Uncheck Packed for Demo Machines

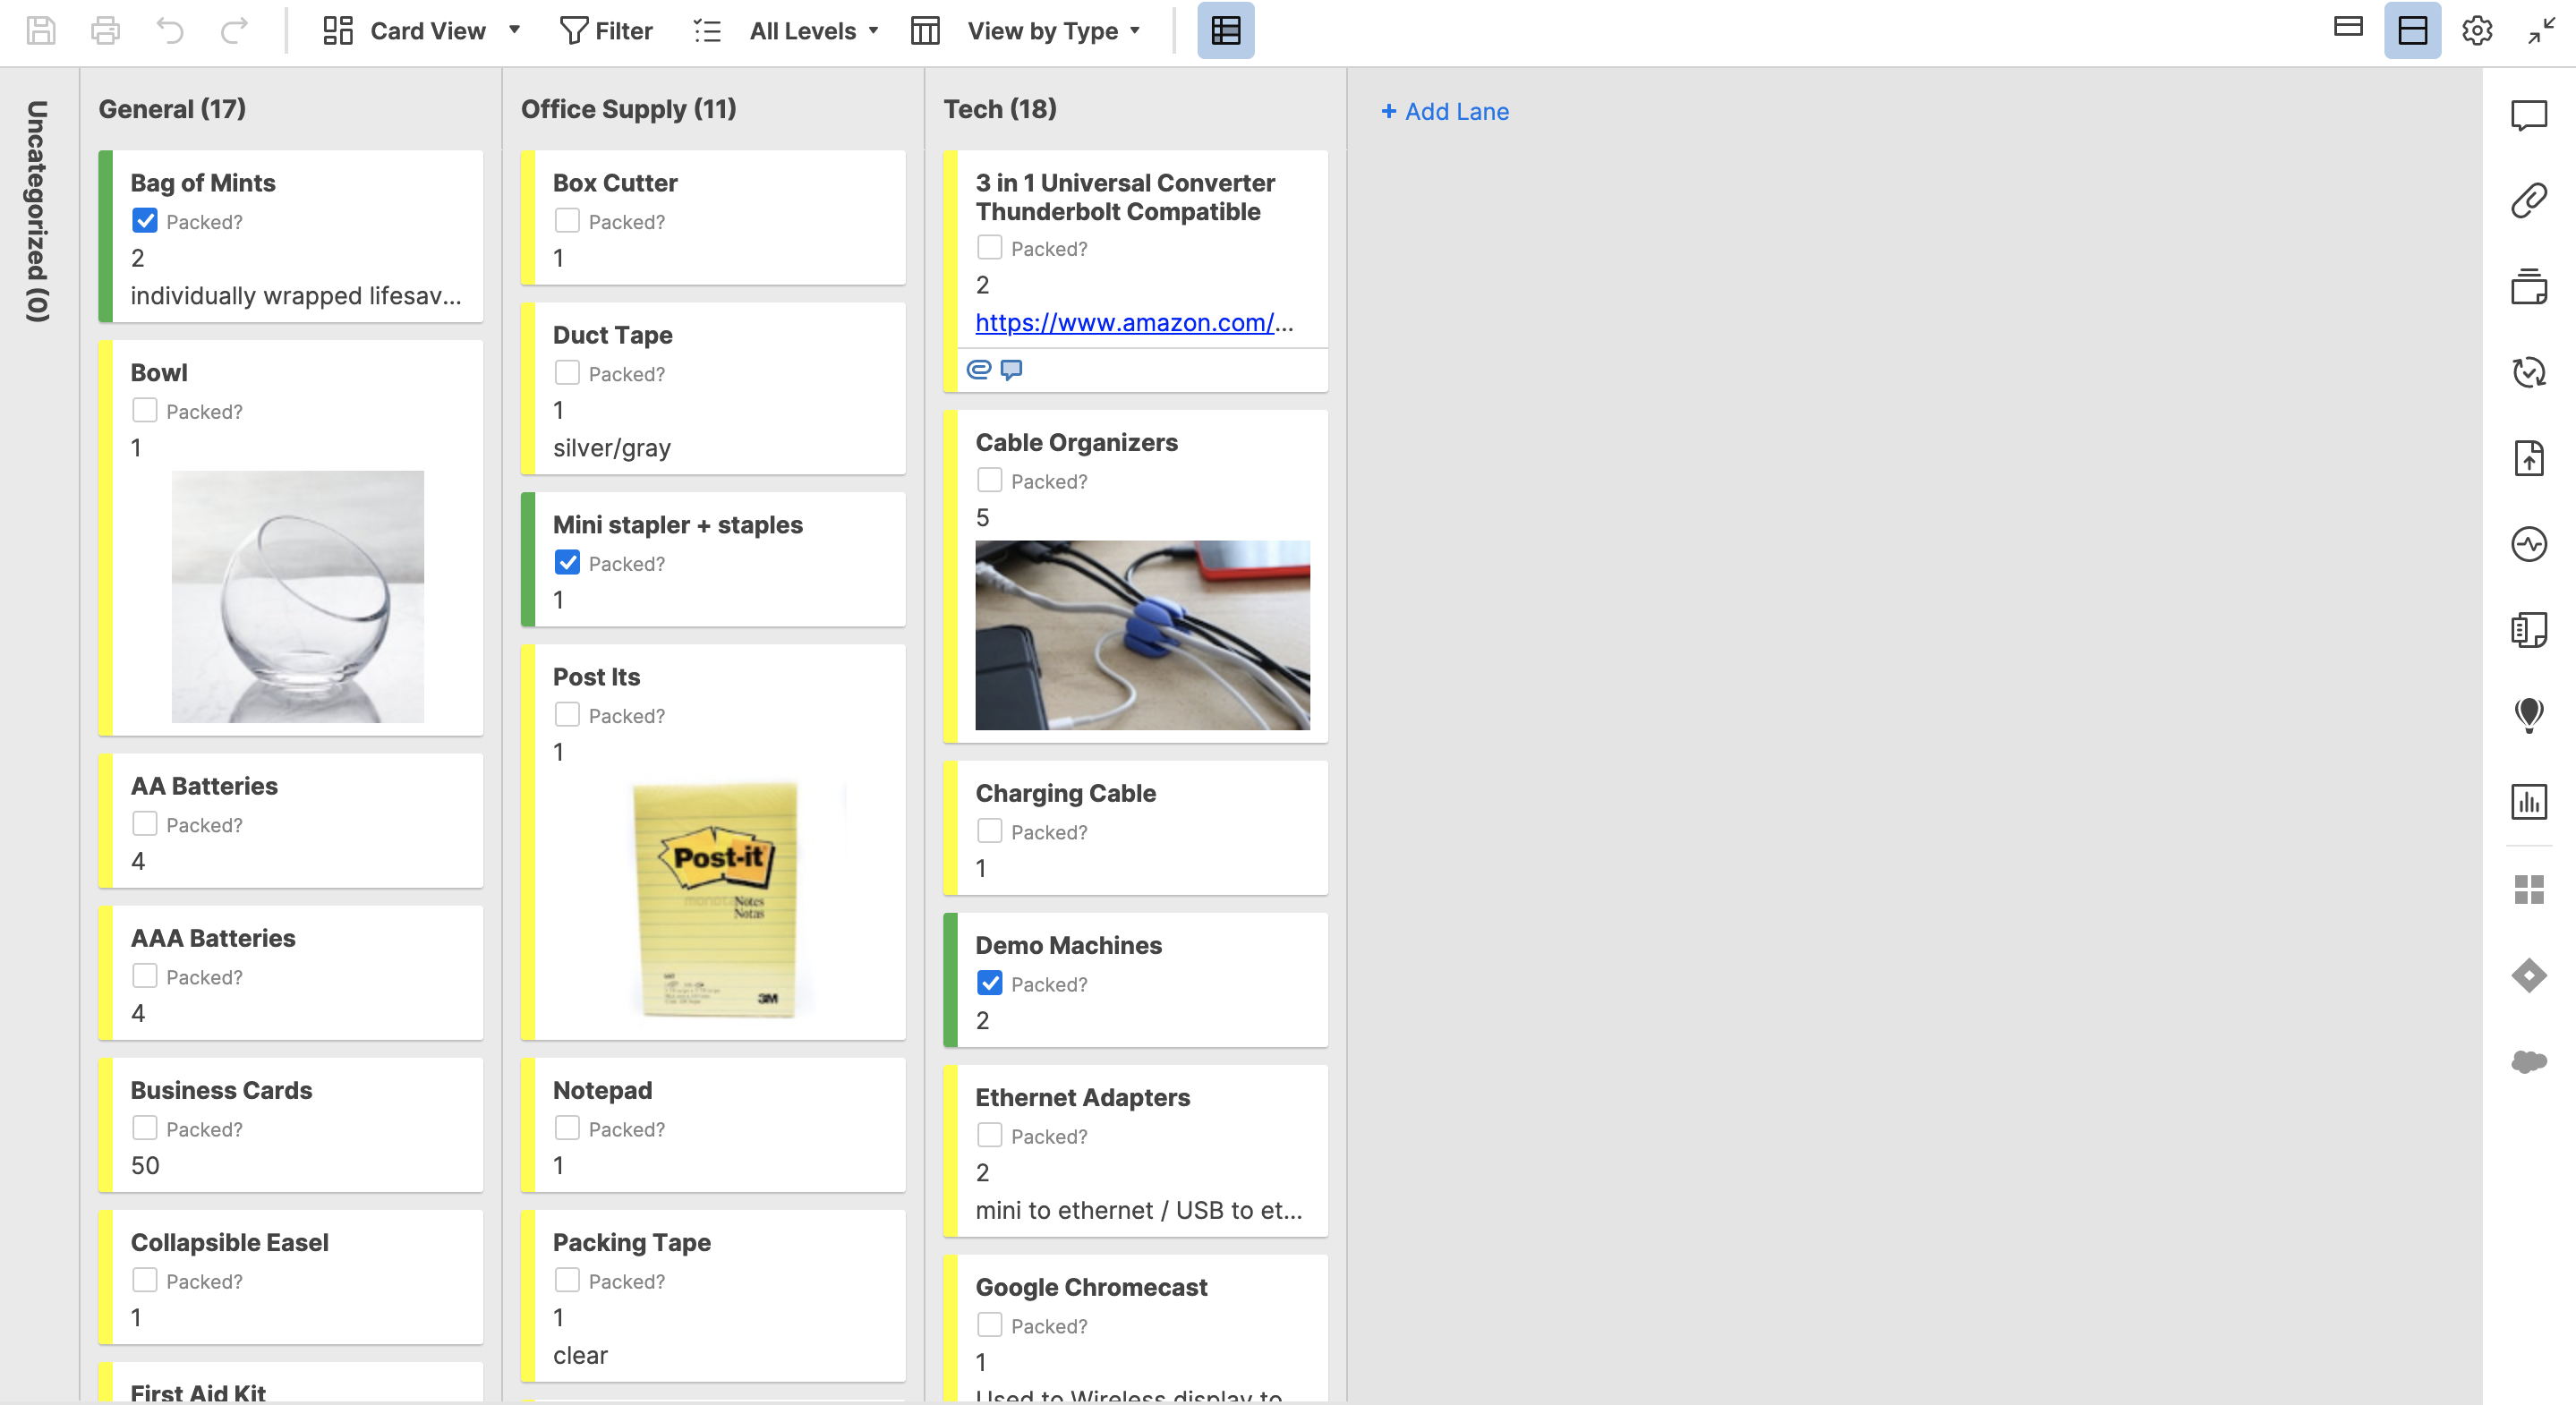coord(989,984)
